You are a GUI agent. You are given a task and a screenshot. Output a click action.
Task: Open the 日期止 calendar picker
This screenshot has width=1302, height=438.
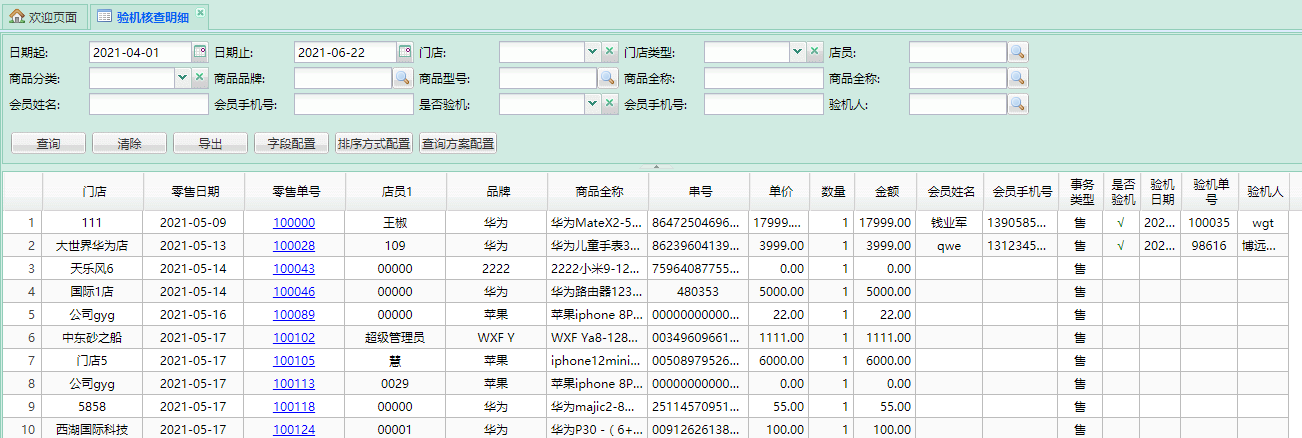404,52
